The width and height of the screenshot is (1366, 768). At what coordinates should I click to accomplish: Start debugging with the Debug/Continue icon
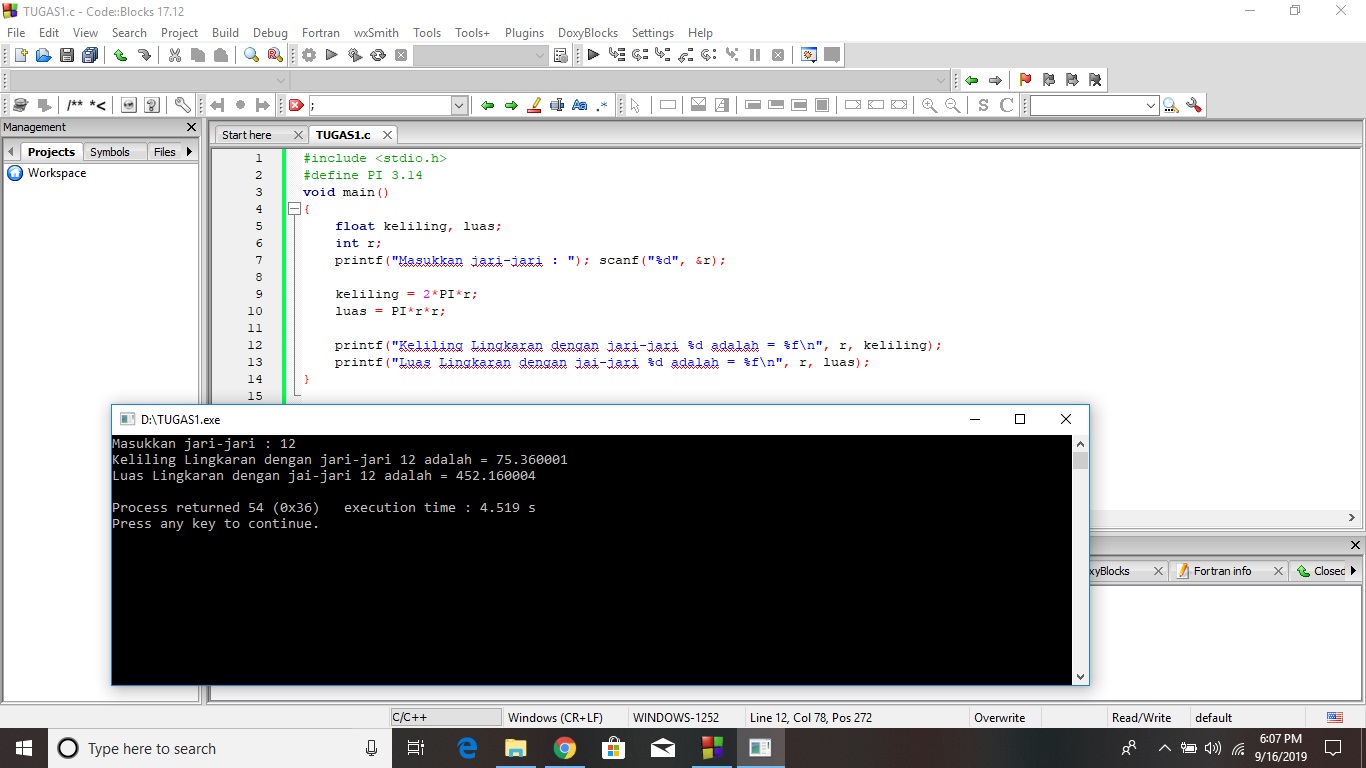(593, 55)
